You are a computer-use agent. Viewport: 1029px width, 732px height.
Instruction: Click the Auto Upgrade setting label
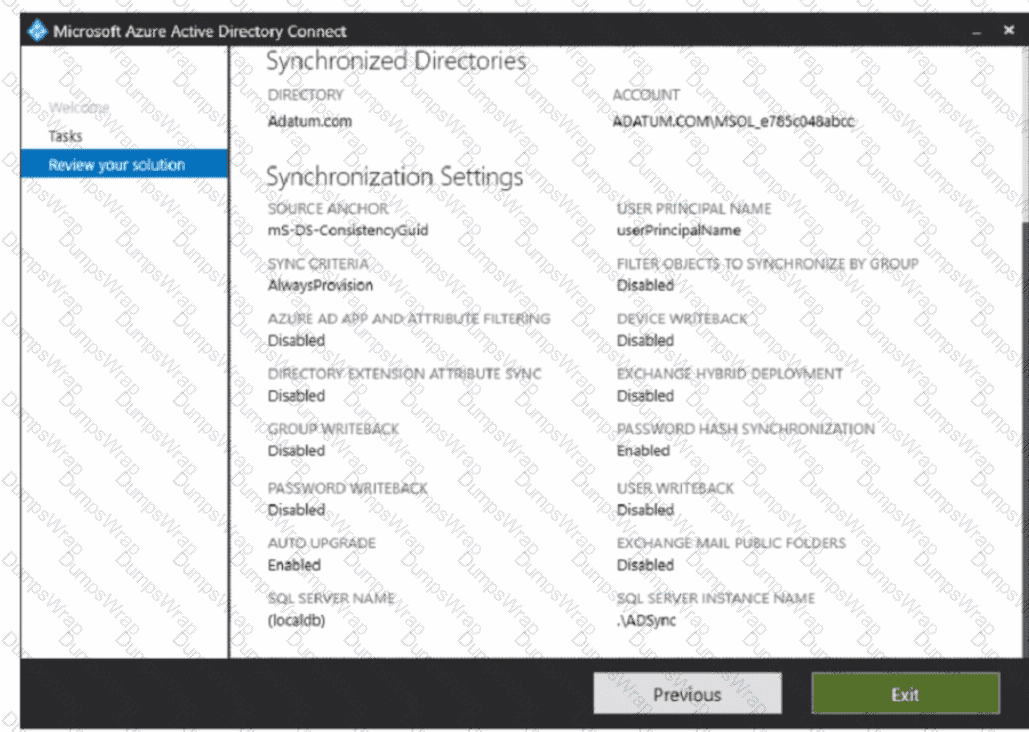coord(321,543)
